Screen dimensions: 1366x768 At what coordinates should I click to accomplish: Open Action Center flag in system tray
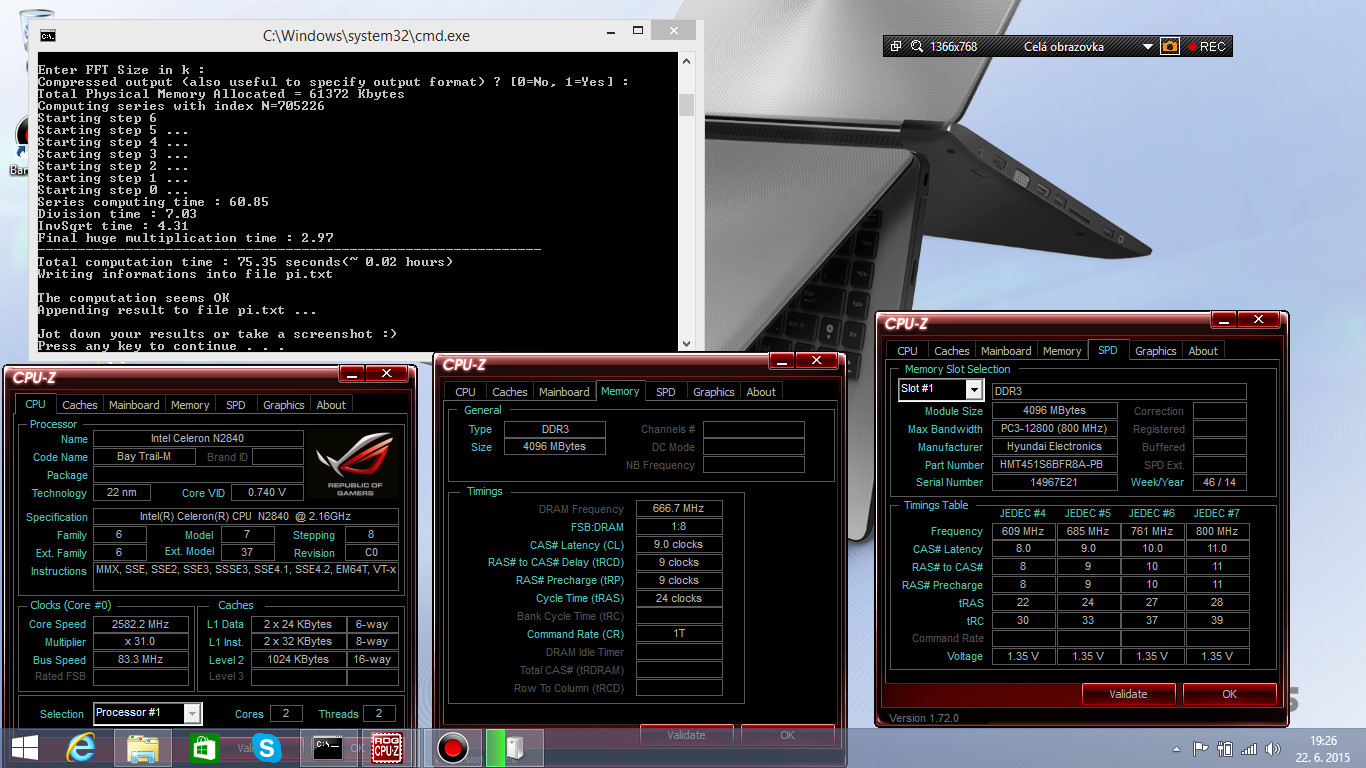pos(1202,748)
